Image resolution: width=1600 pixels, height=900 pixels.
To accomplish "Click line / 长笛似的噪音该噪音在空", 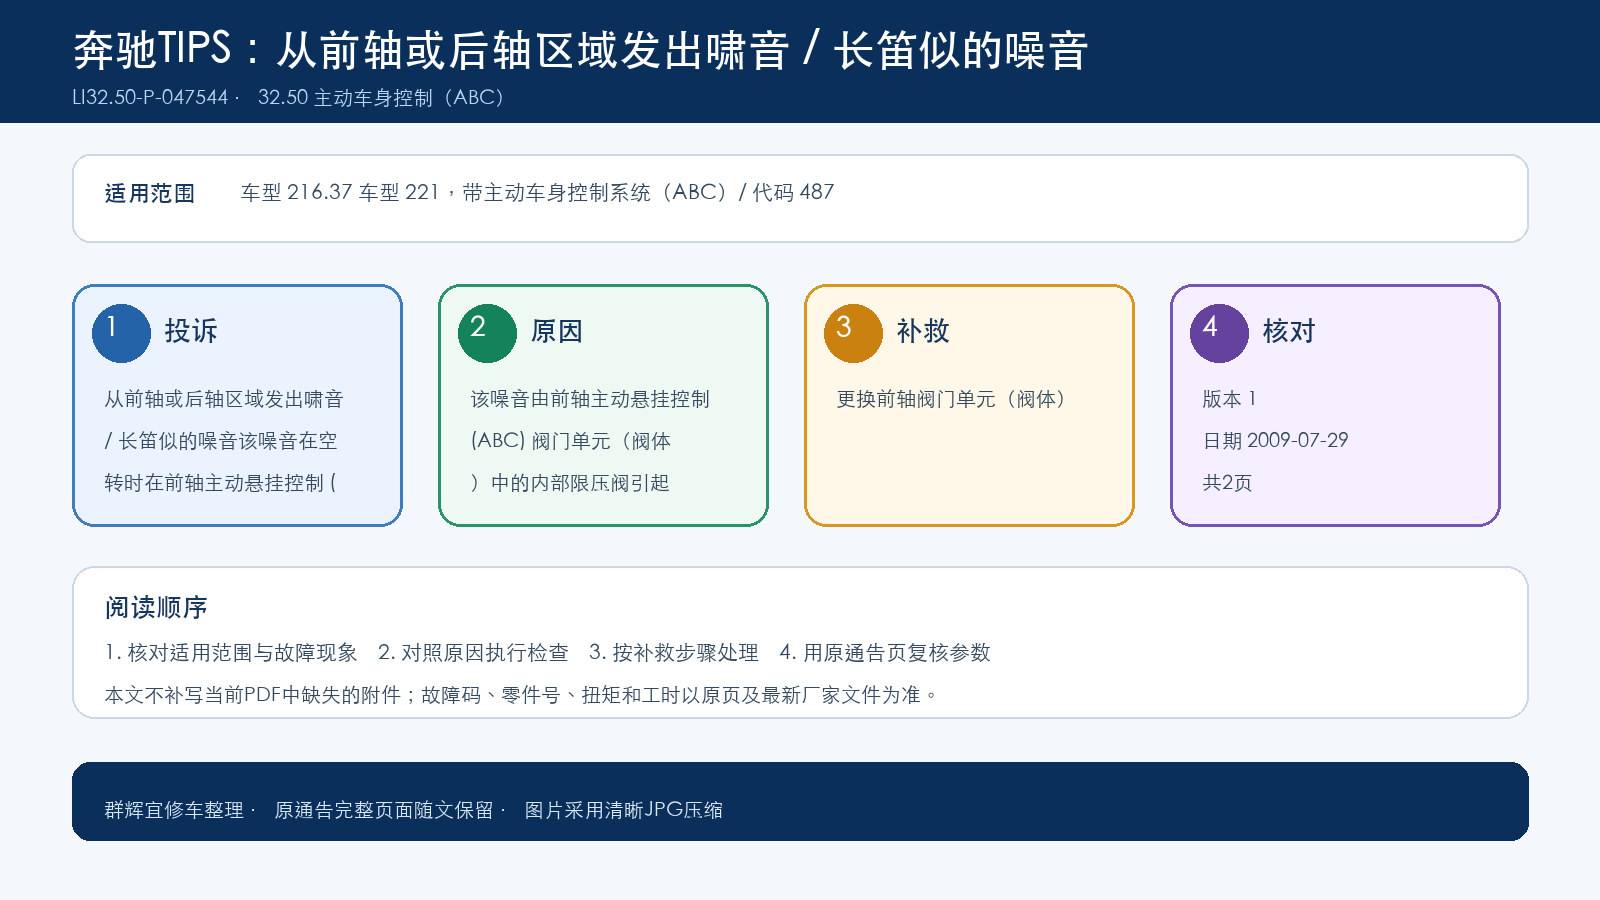I will (221, 441).
